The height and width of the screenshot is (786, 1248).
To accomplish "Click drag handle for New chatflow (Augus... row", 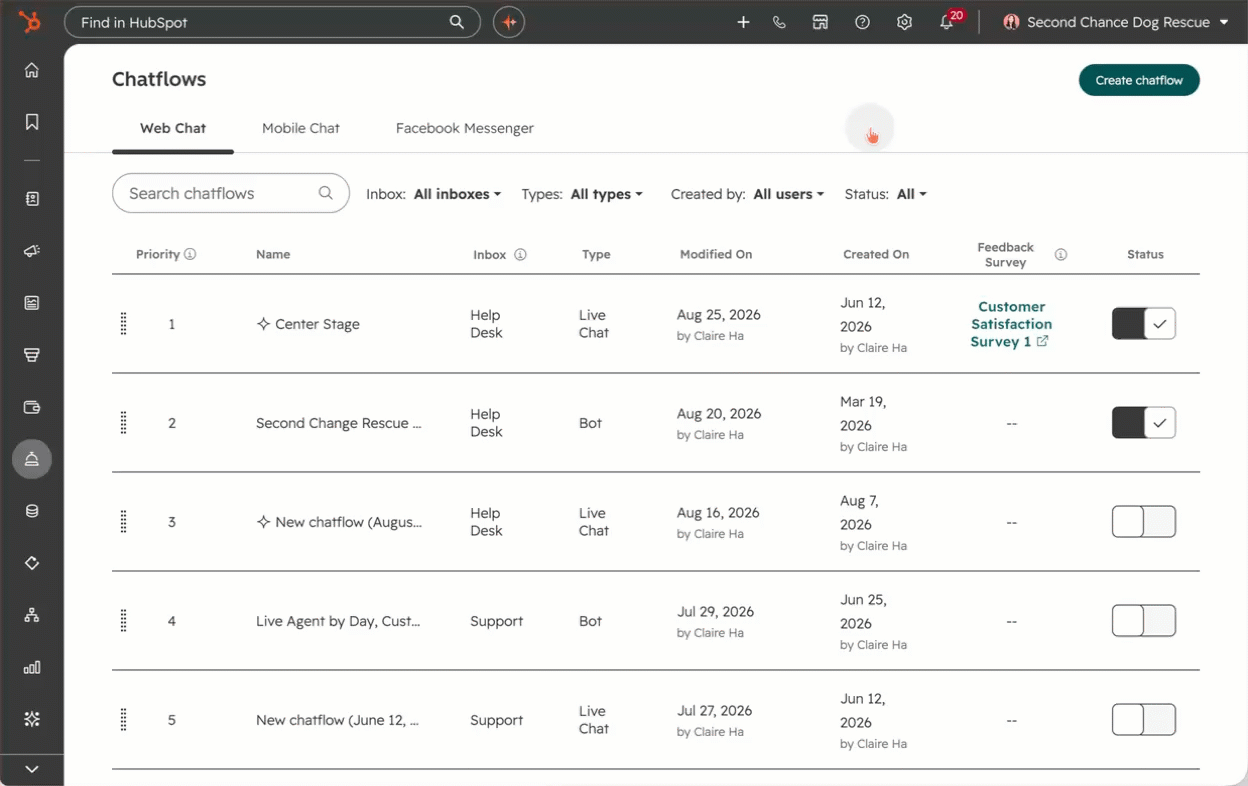I will (124, 522).
